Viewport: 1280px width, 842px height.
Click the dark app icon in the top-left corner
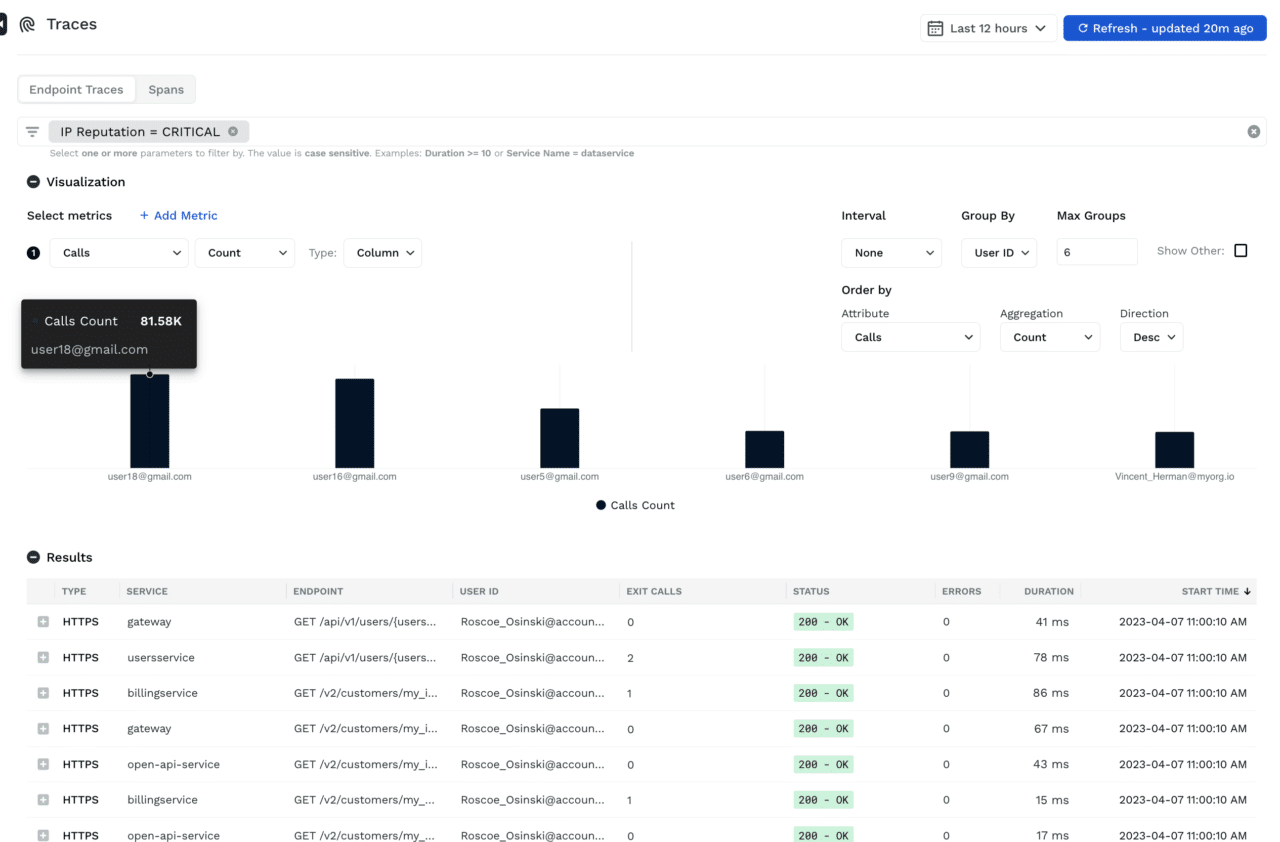[x=6, y=23]
